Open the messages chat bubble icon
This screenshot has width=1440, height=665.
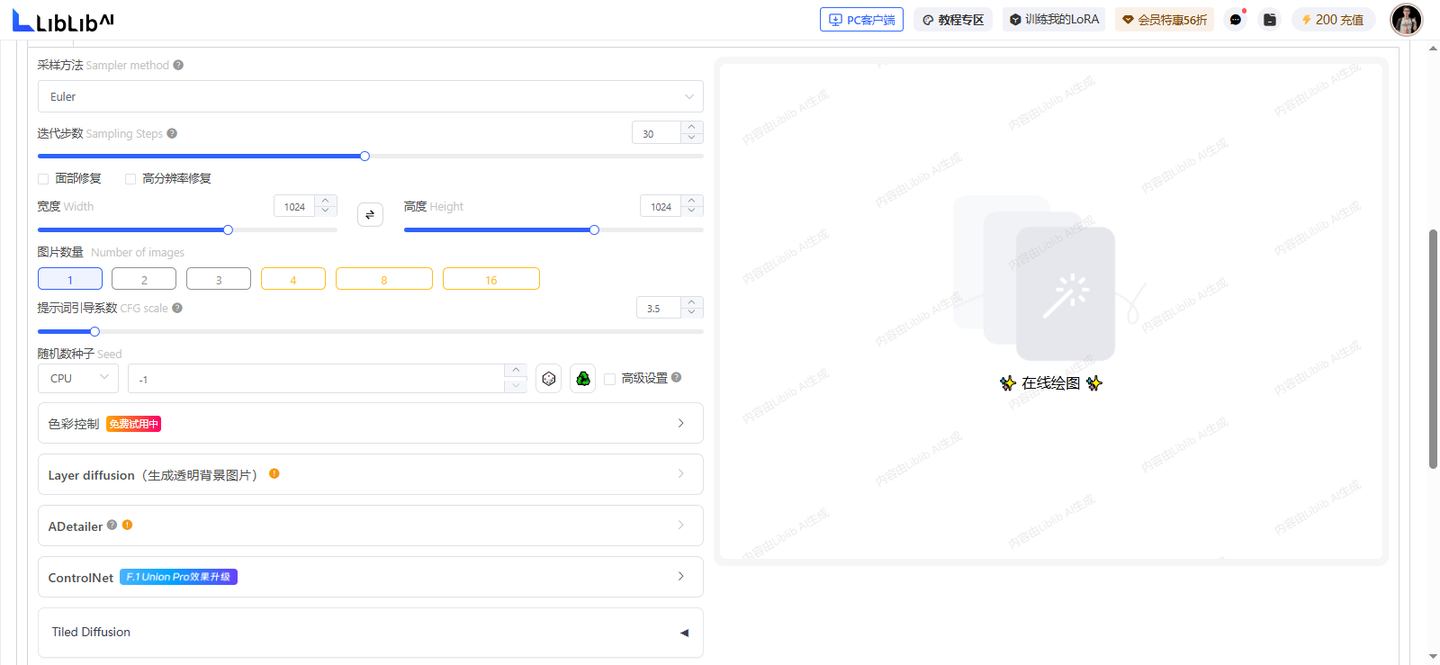point(1236,19)
